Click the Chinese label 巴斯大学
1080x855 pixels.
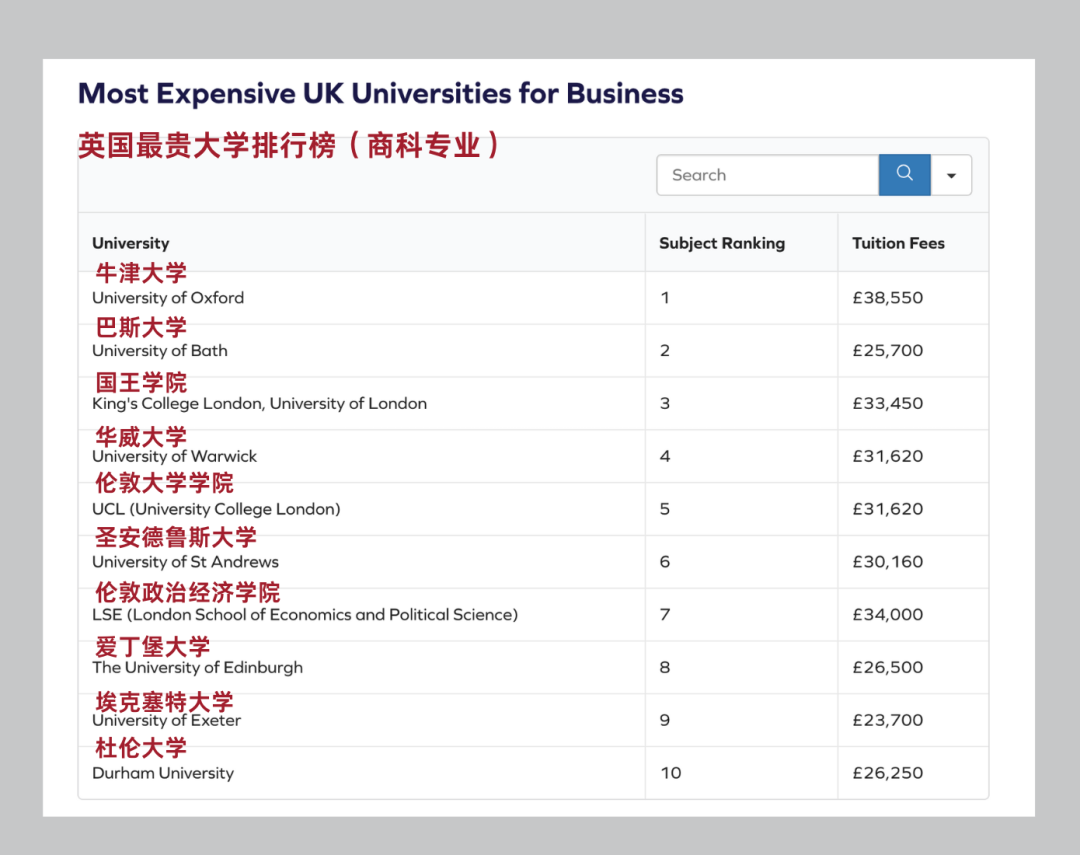[x=141, y=327]
